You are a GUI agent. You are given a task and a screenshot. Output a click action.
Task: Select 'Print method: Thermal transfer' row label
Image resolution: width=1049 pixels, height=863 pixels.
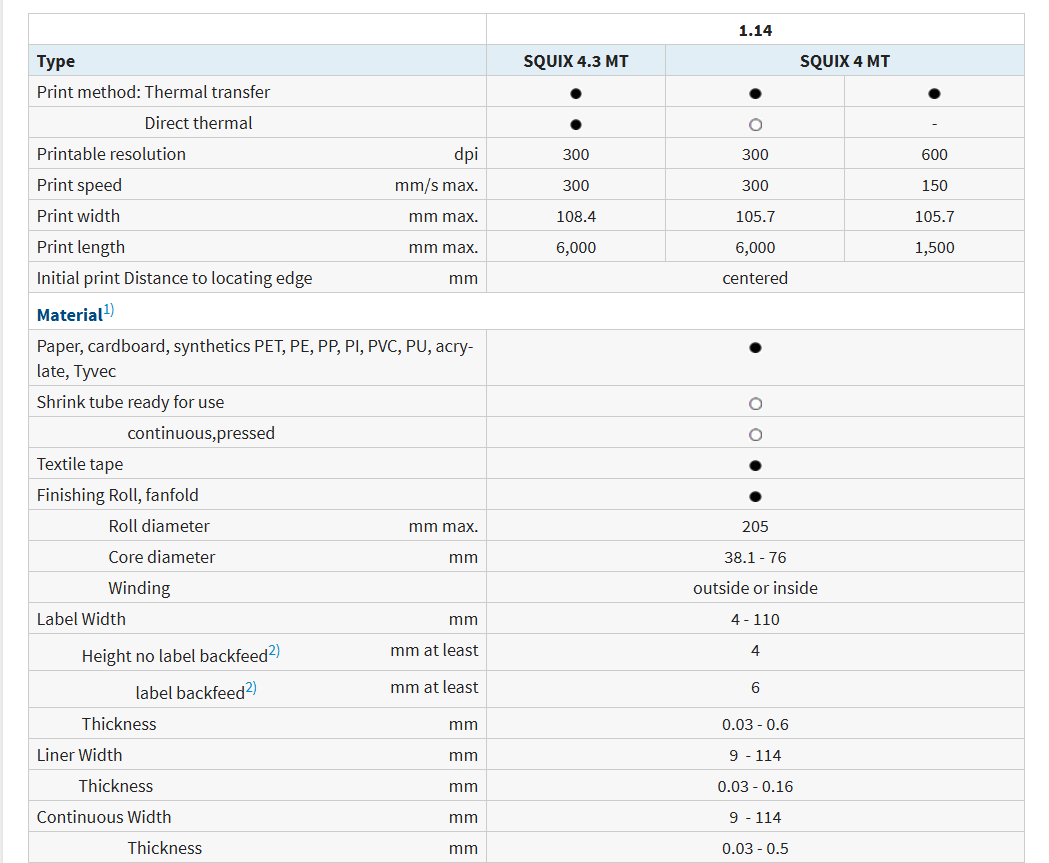click(x=153, y=92)
